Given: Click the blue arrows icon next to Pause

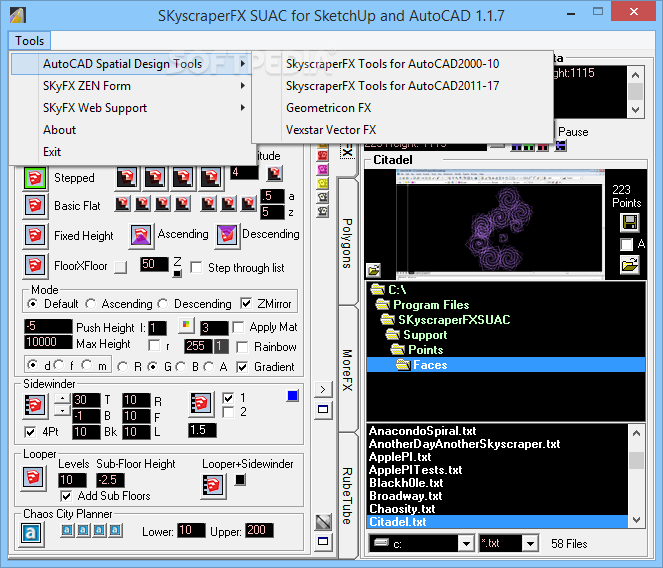Looking at the screenshot, I should [561, 146].
